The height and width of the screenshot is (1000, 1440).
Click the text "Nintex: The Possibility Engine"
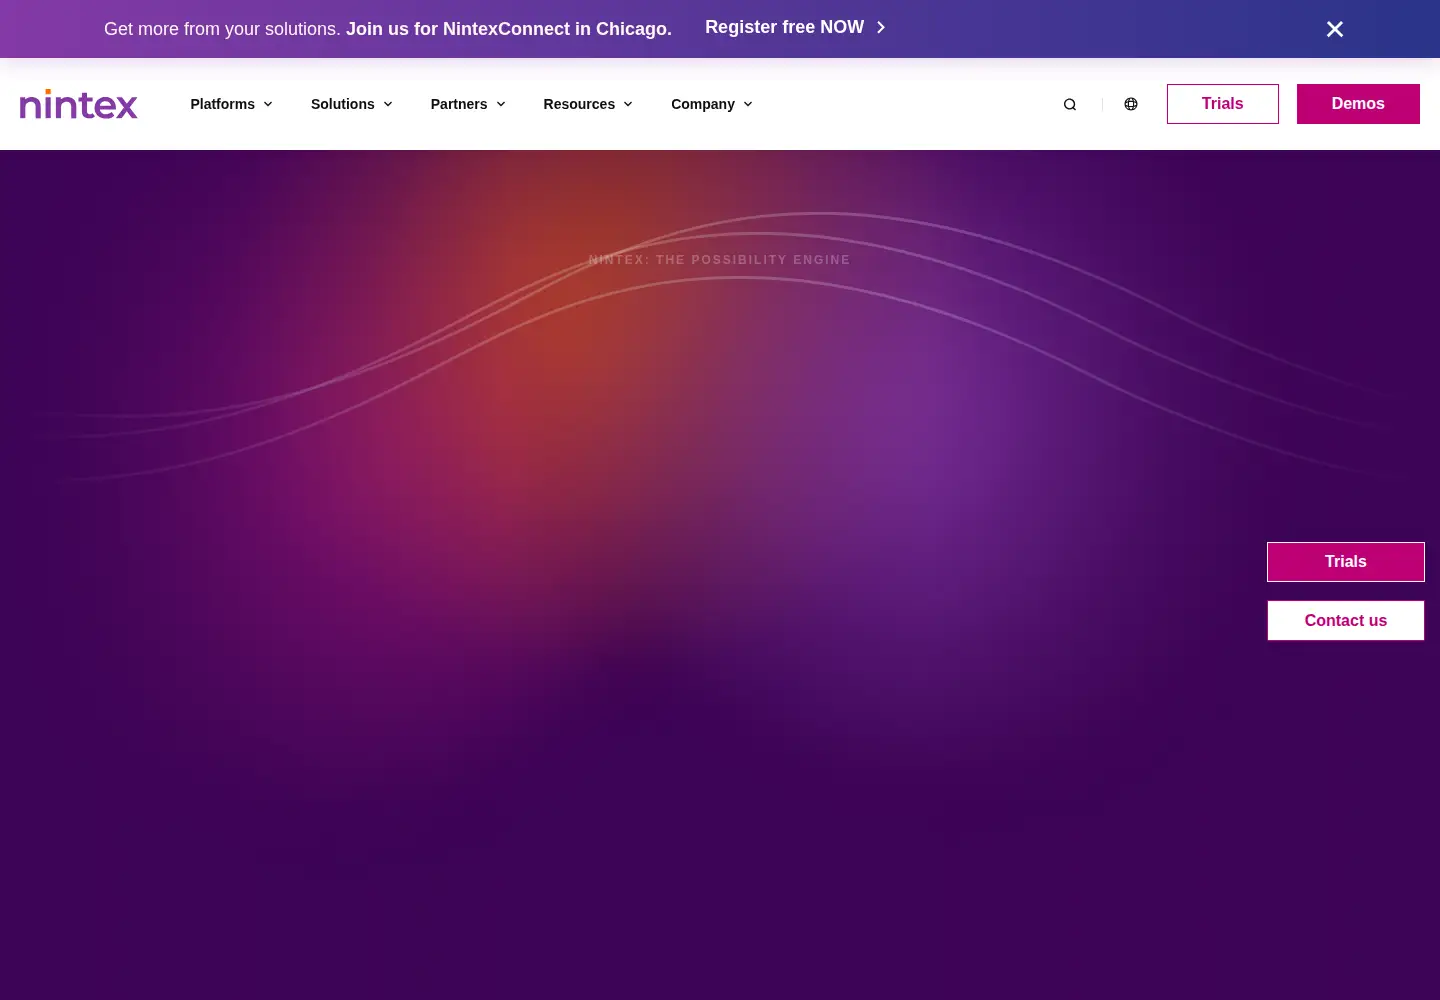[720, 260]
